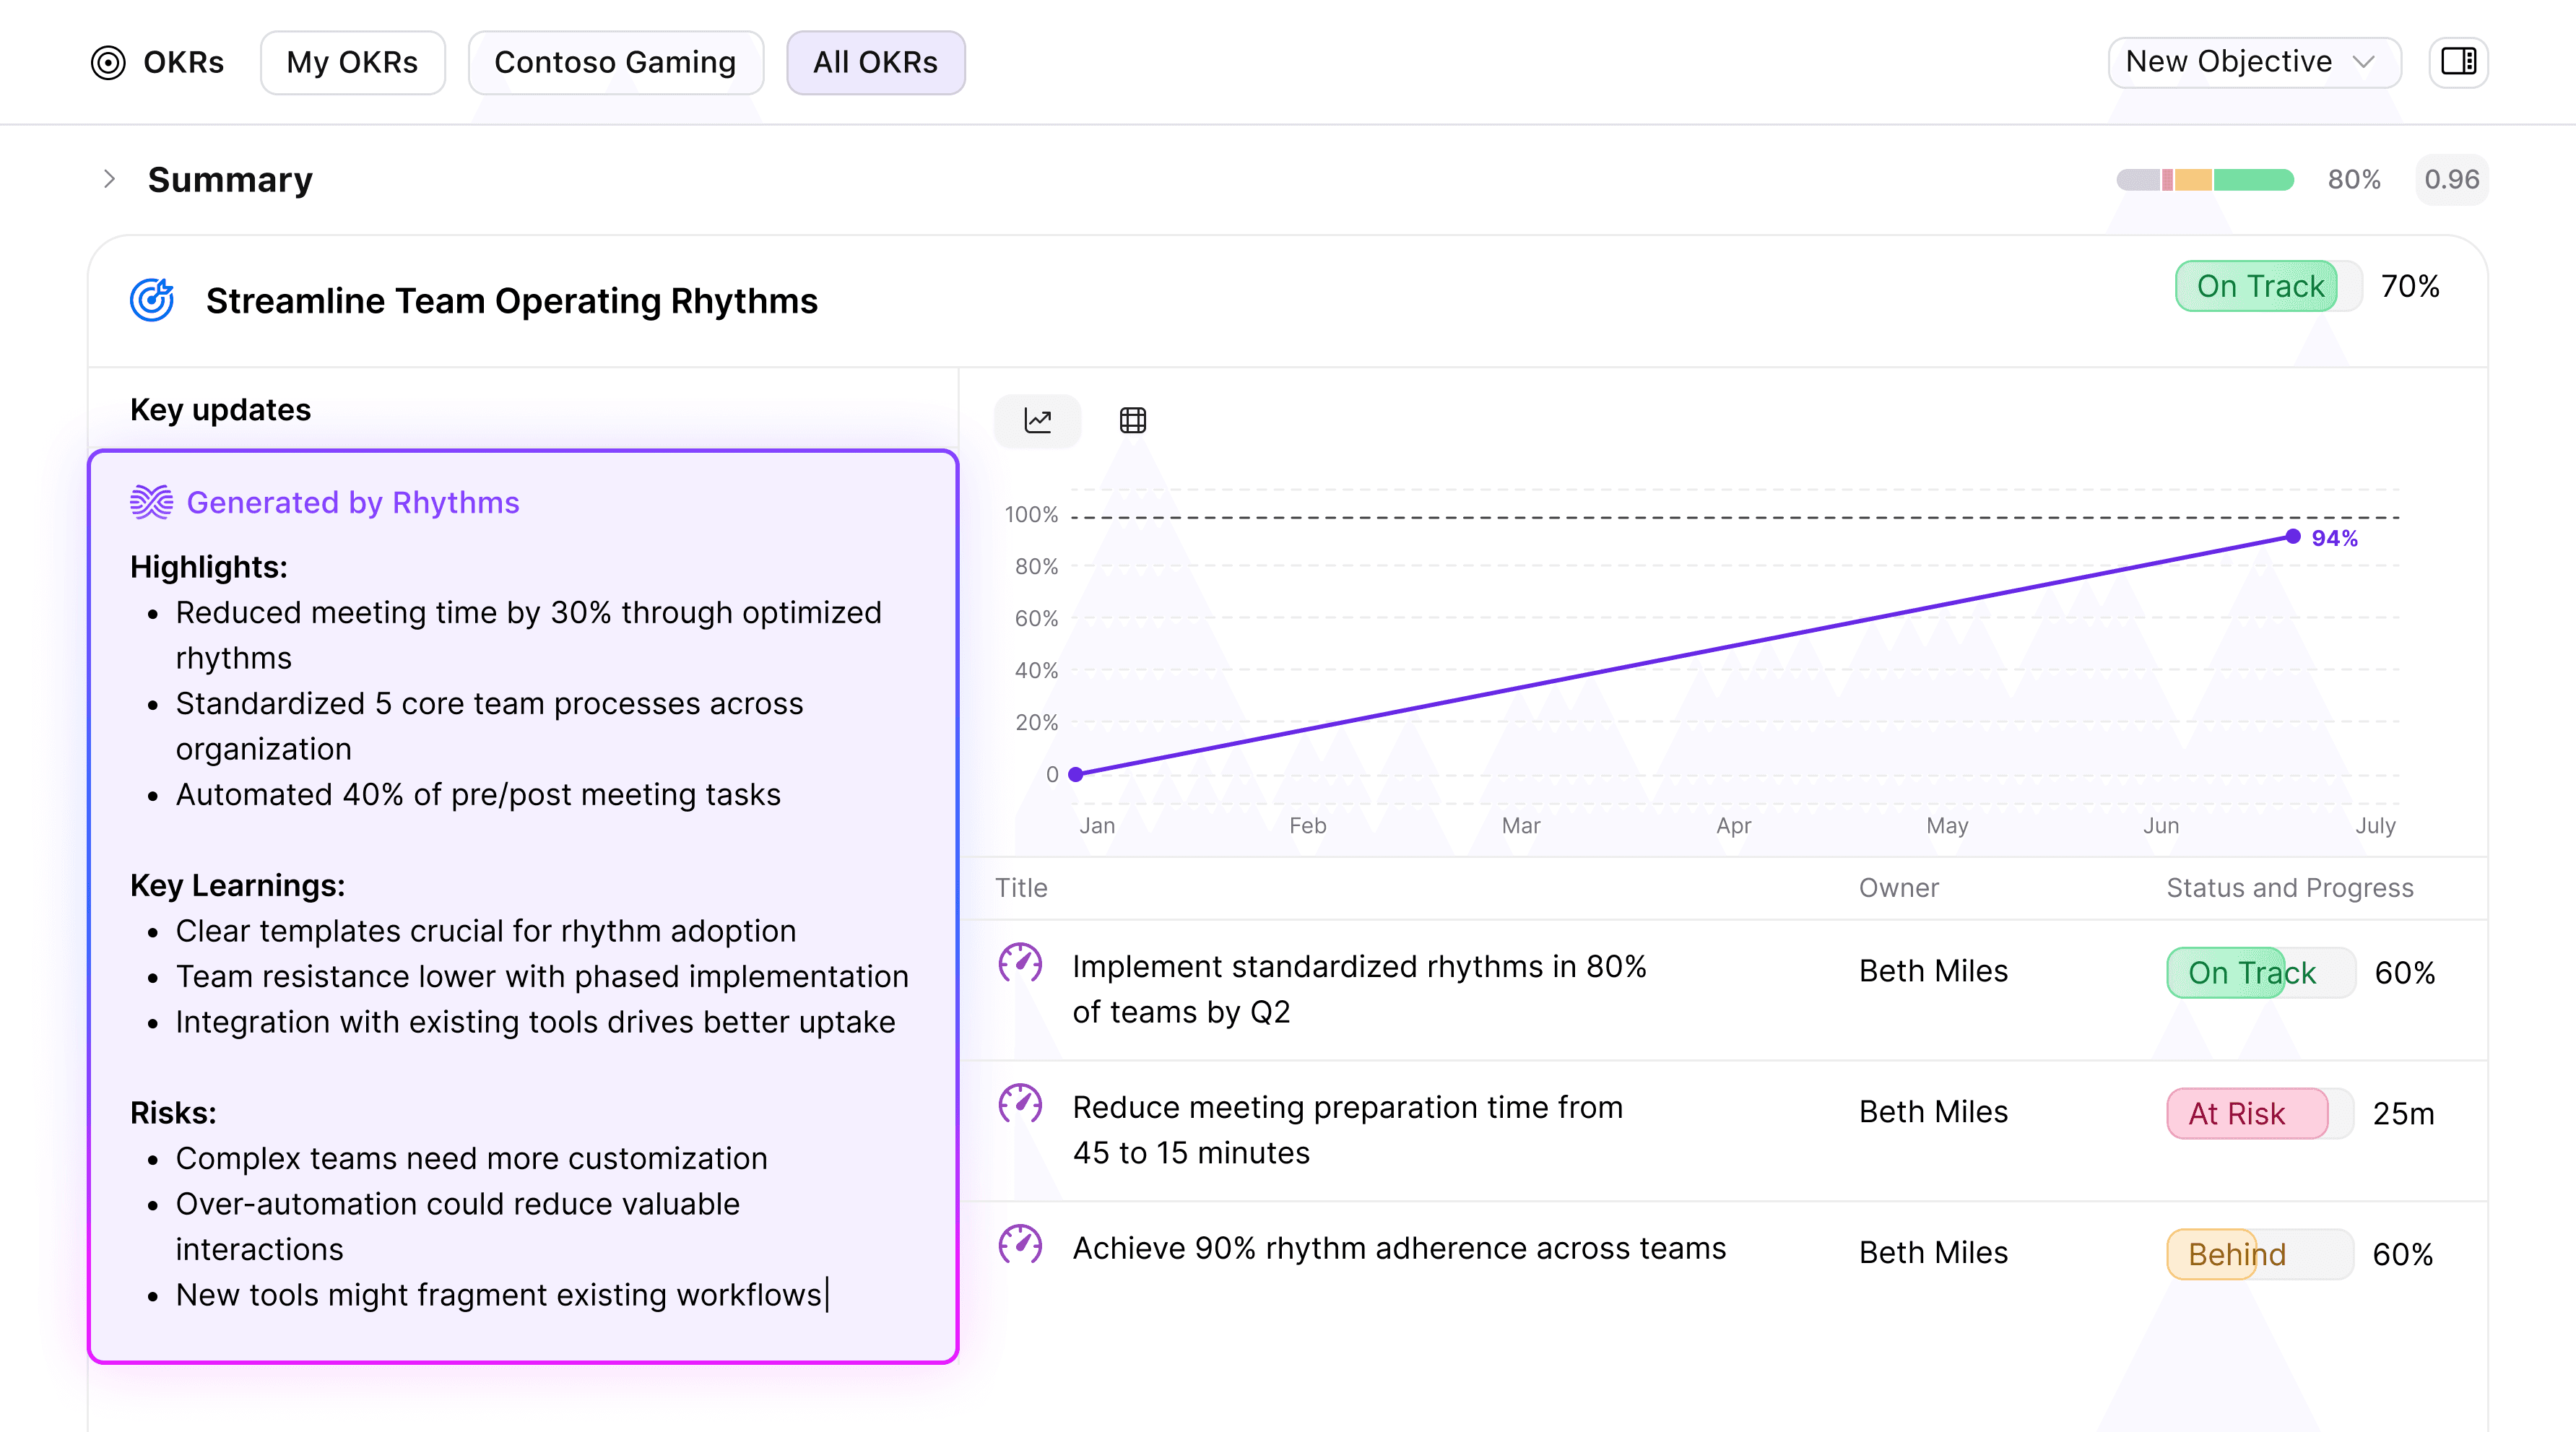Select the Contoso Gaming tab
2576x1432 pixels.
tap(615, 62)
